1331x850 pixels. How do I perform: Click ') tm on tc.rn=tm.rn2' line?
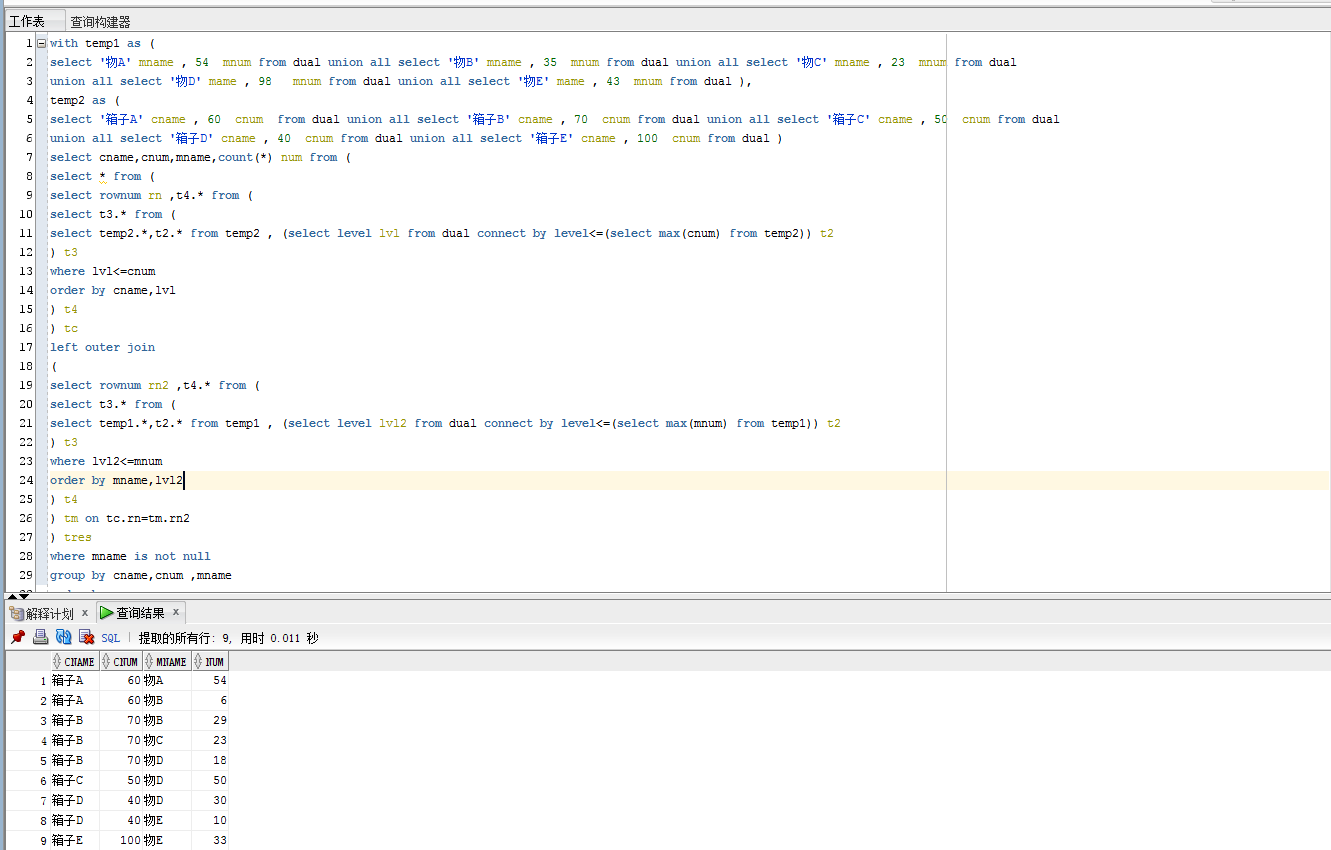(x=120, y=518)
